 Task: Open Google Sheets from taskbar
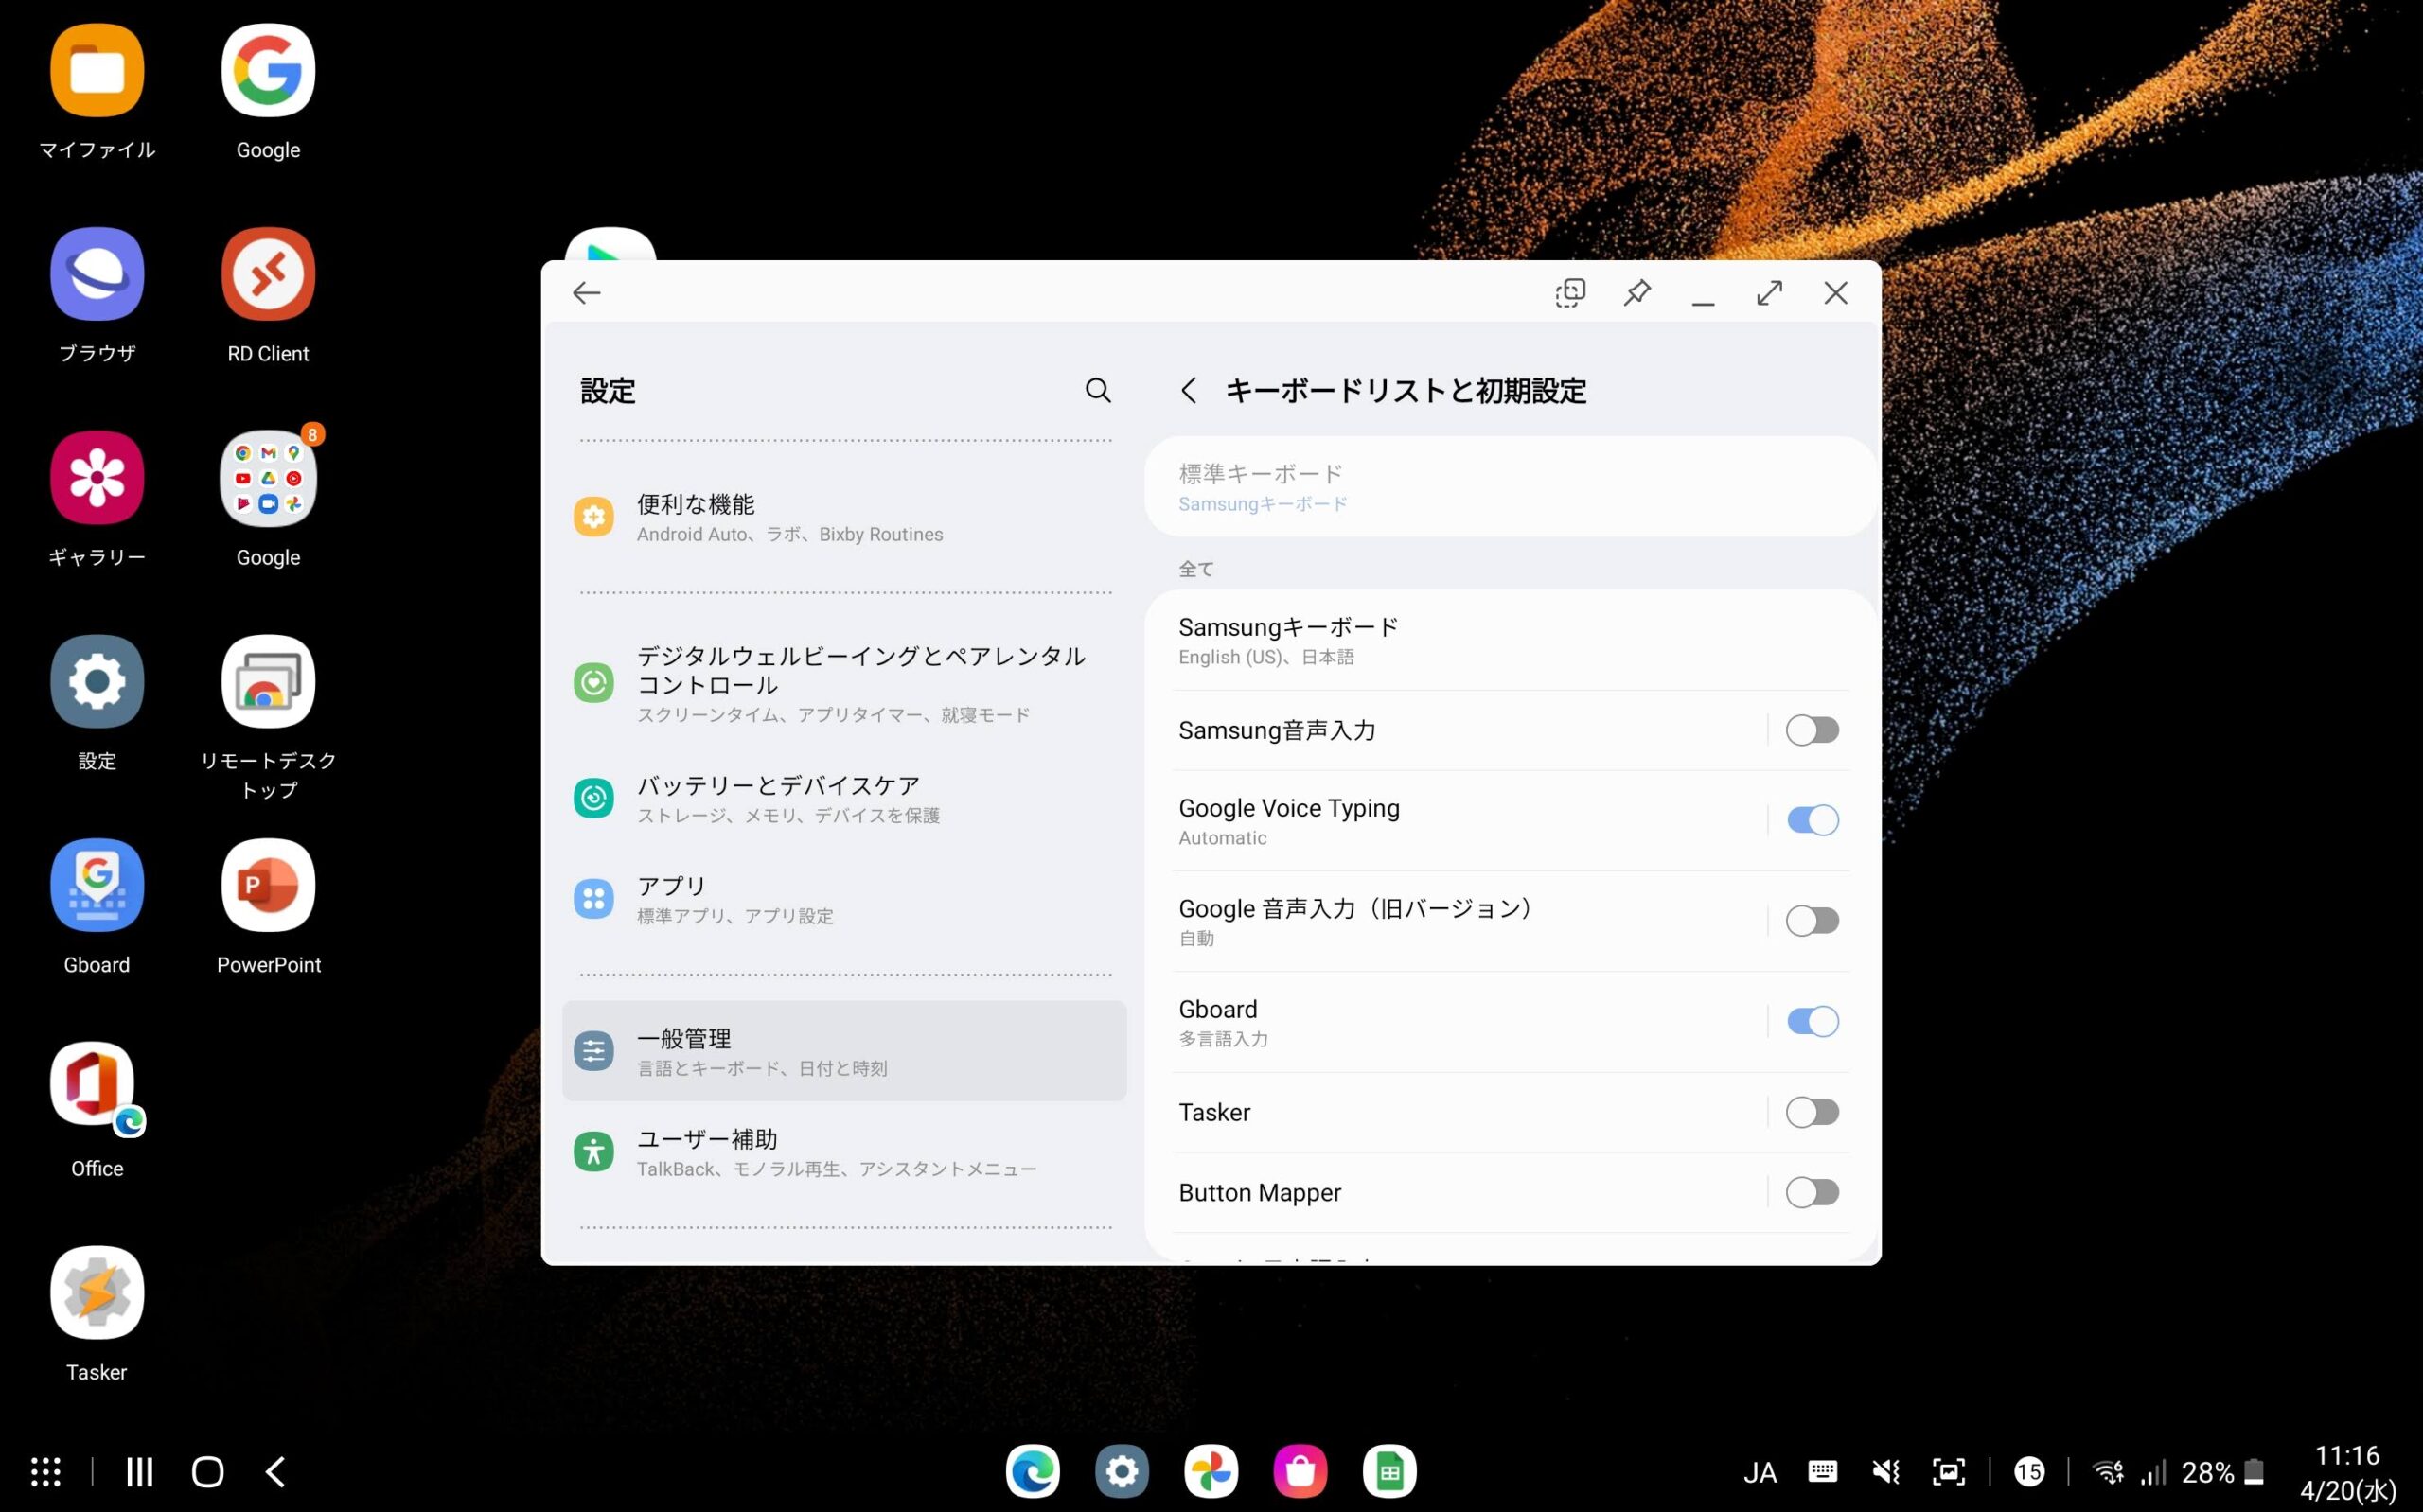click(1389, 1471)
